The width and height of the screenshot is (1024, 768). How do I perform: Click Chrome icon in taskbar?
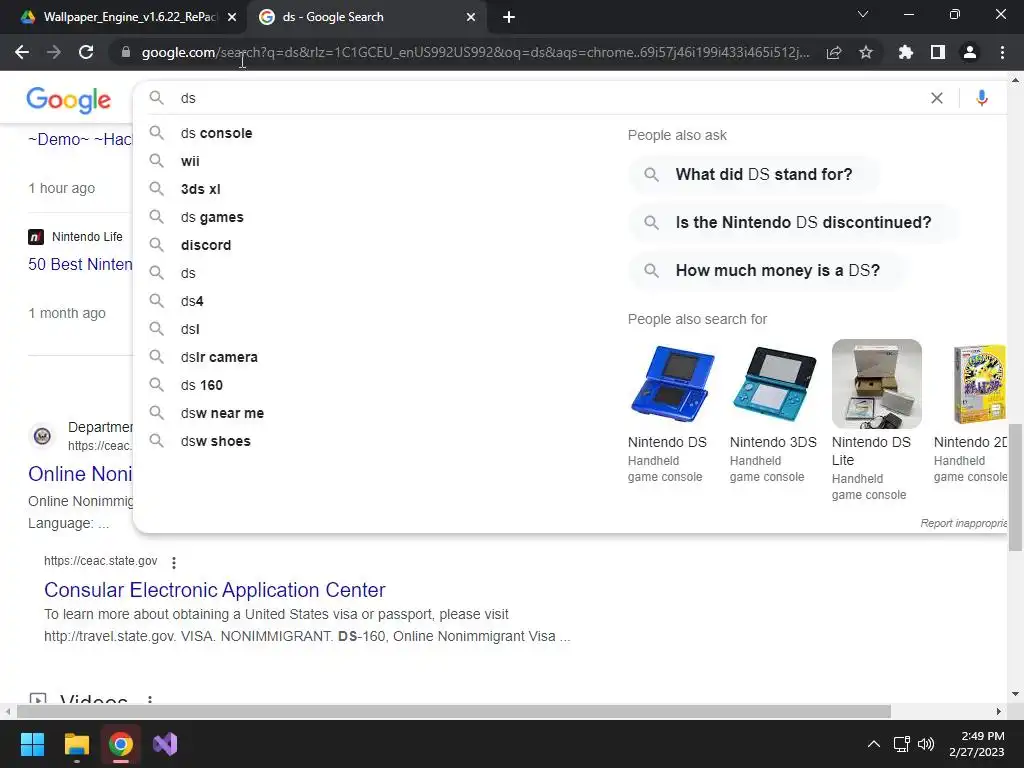point(120,744)
